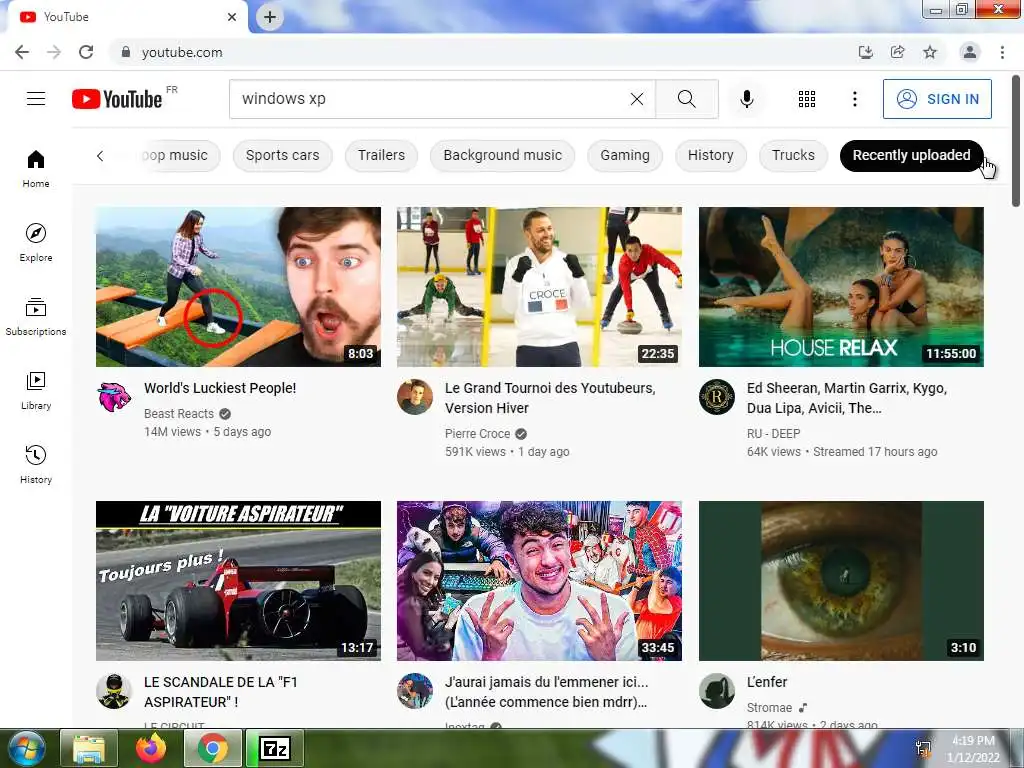Open the Beast Reacts channel avatar
This screenshot has height=768, width=1024.
point(114,397)
